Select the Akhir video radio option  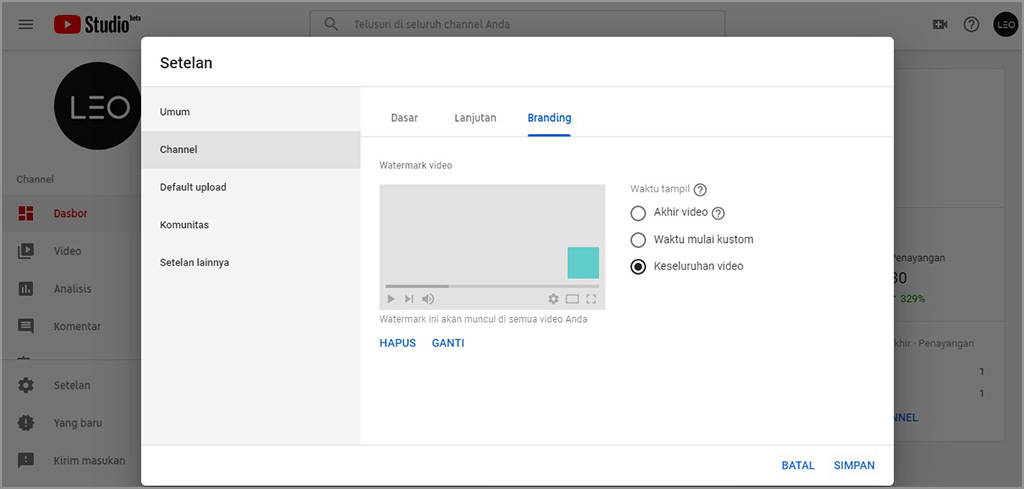coord(638,213)
